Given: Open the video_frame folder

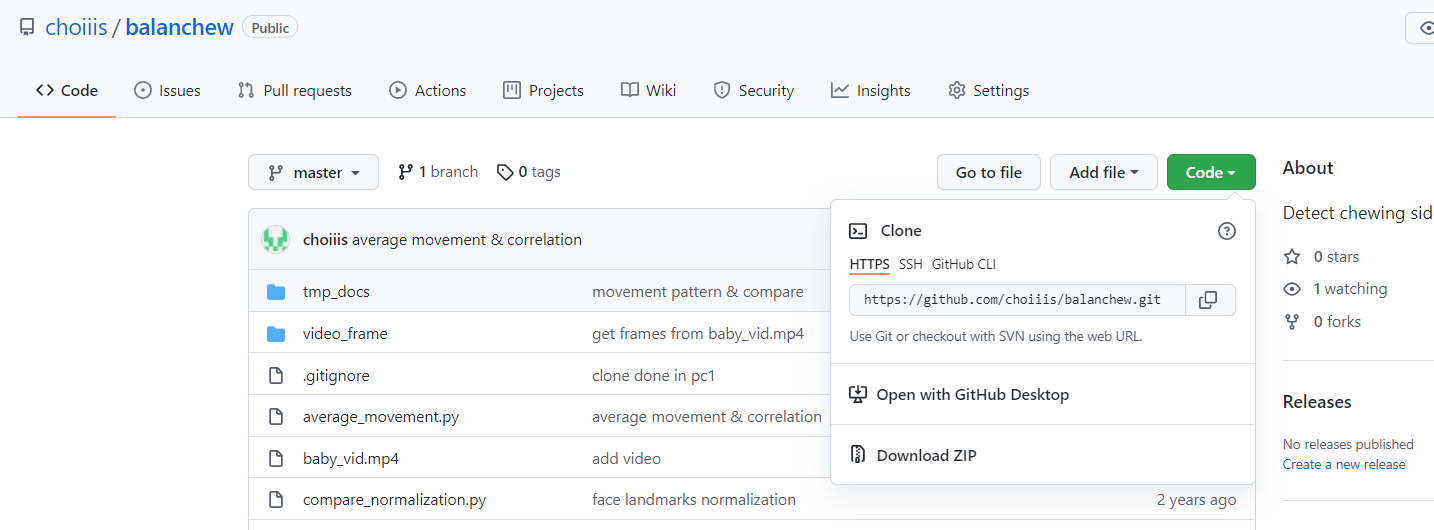Looking at the screenshot, I should (345, 334).
